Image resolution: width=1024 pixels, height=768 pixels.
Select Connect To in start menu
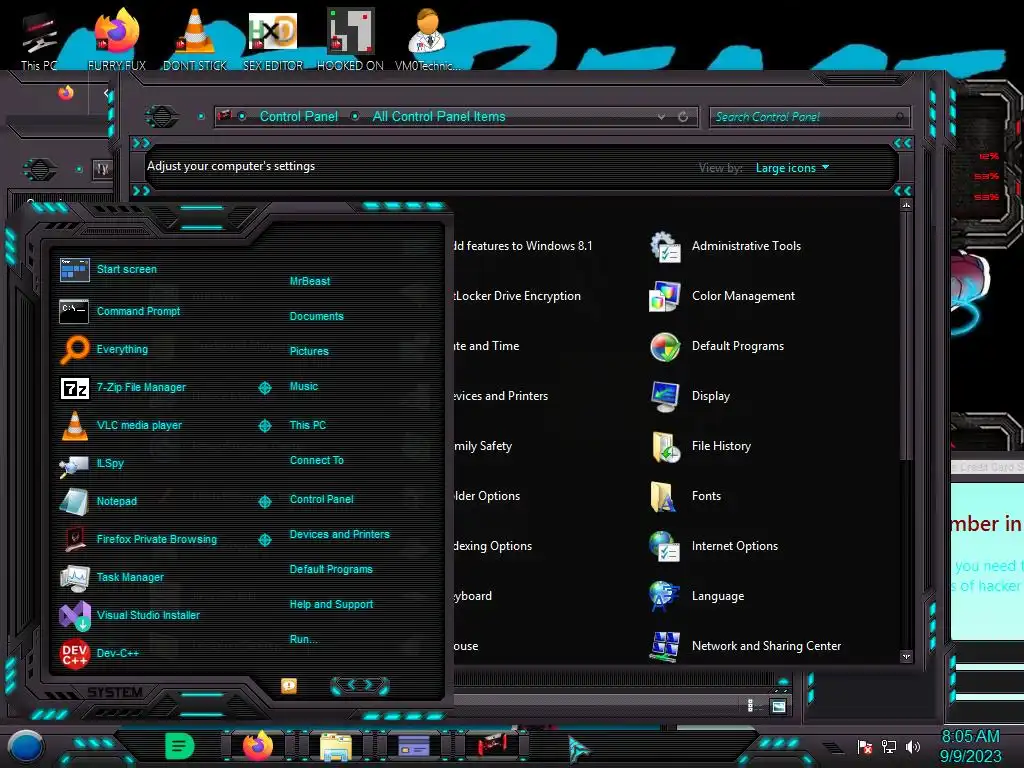pyautogui.click(x=317, y=460)
